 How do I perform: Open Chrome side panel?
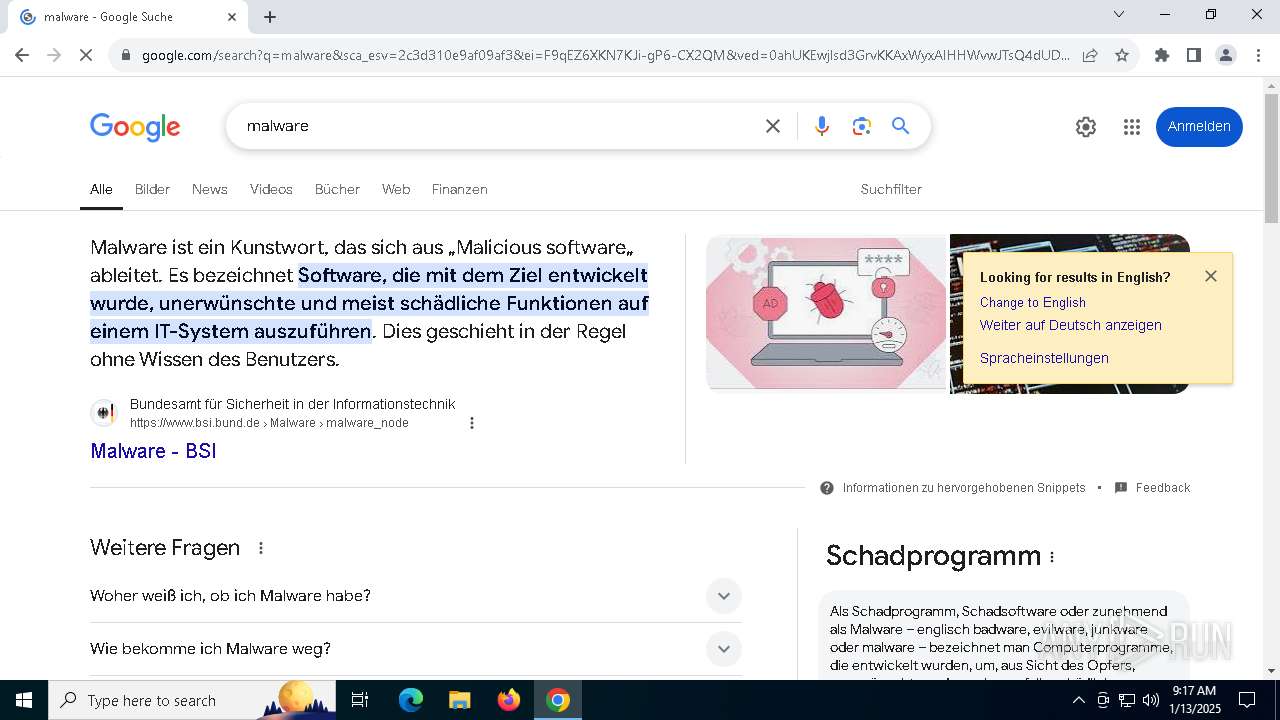pos(1194,55)
